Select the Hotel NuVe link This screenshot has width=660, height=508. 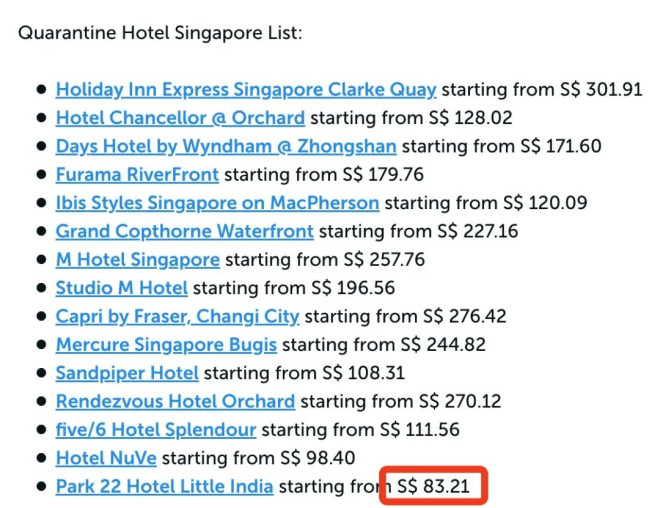106,458
